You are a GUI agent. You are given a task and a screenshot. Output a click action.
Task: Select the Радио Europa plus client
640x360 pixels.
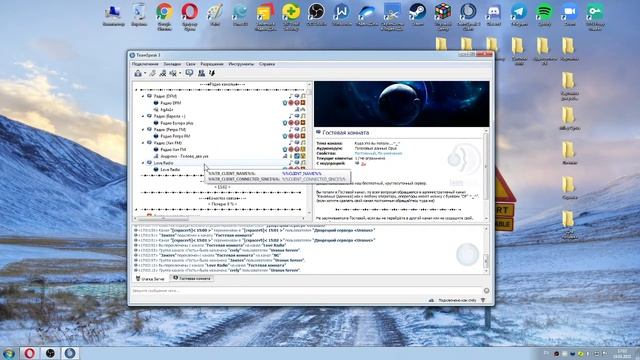177,123
